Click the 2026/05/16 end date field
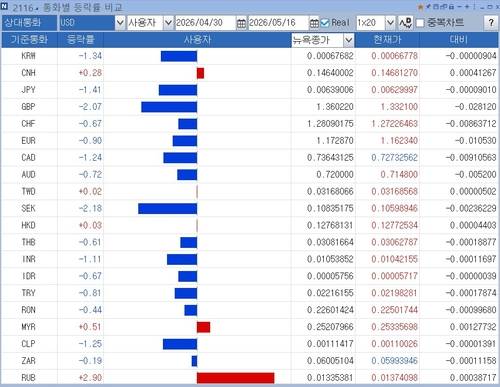 point(279,23)
